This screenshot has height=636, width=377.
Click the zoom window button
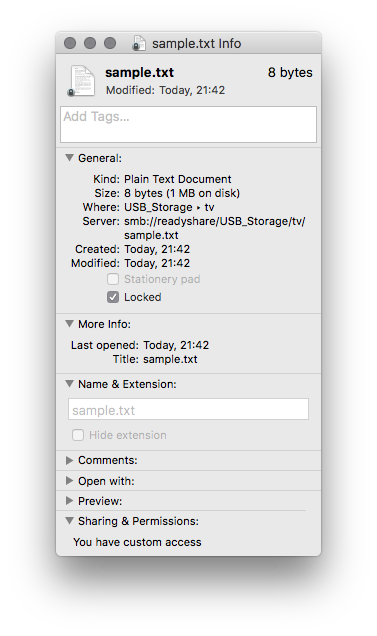click(x=110, y=43)
